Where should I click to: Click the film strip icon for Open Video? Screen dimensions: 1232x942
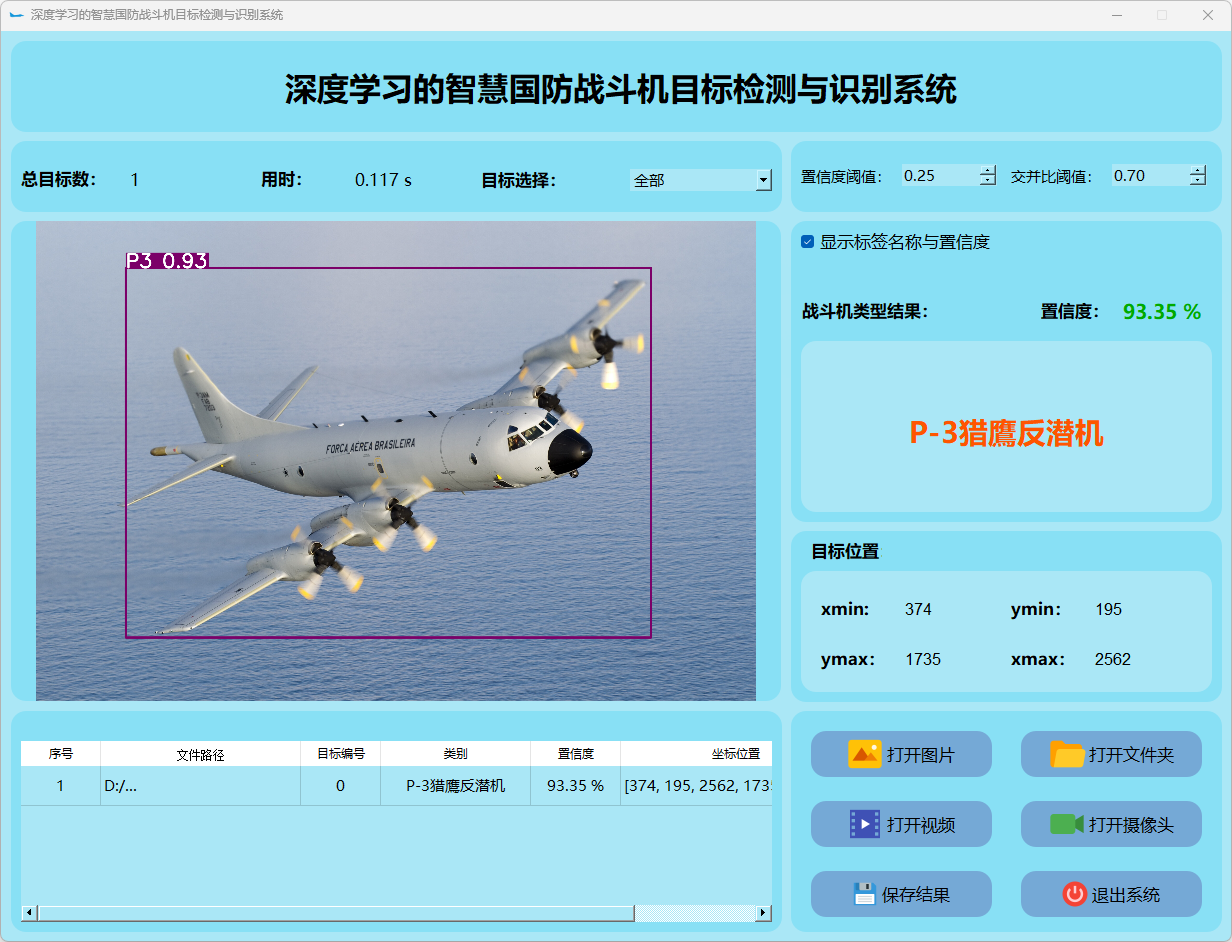pyautogui.click(x=864, y=824)
